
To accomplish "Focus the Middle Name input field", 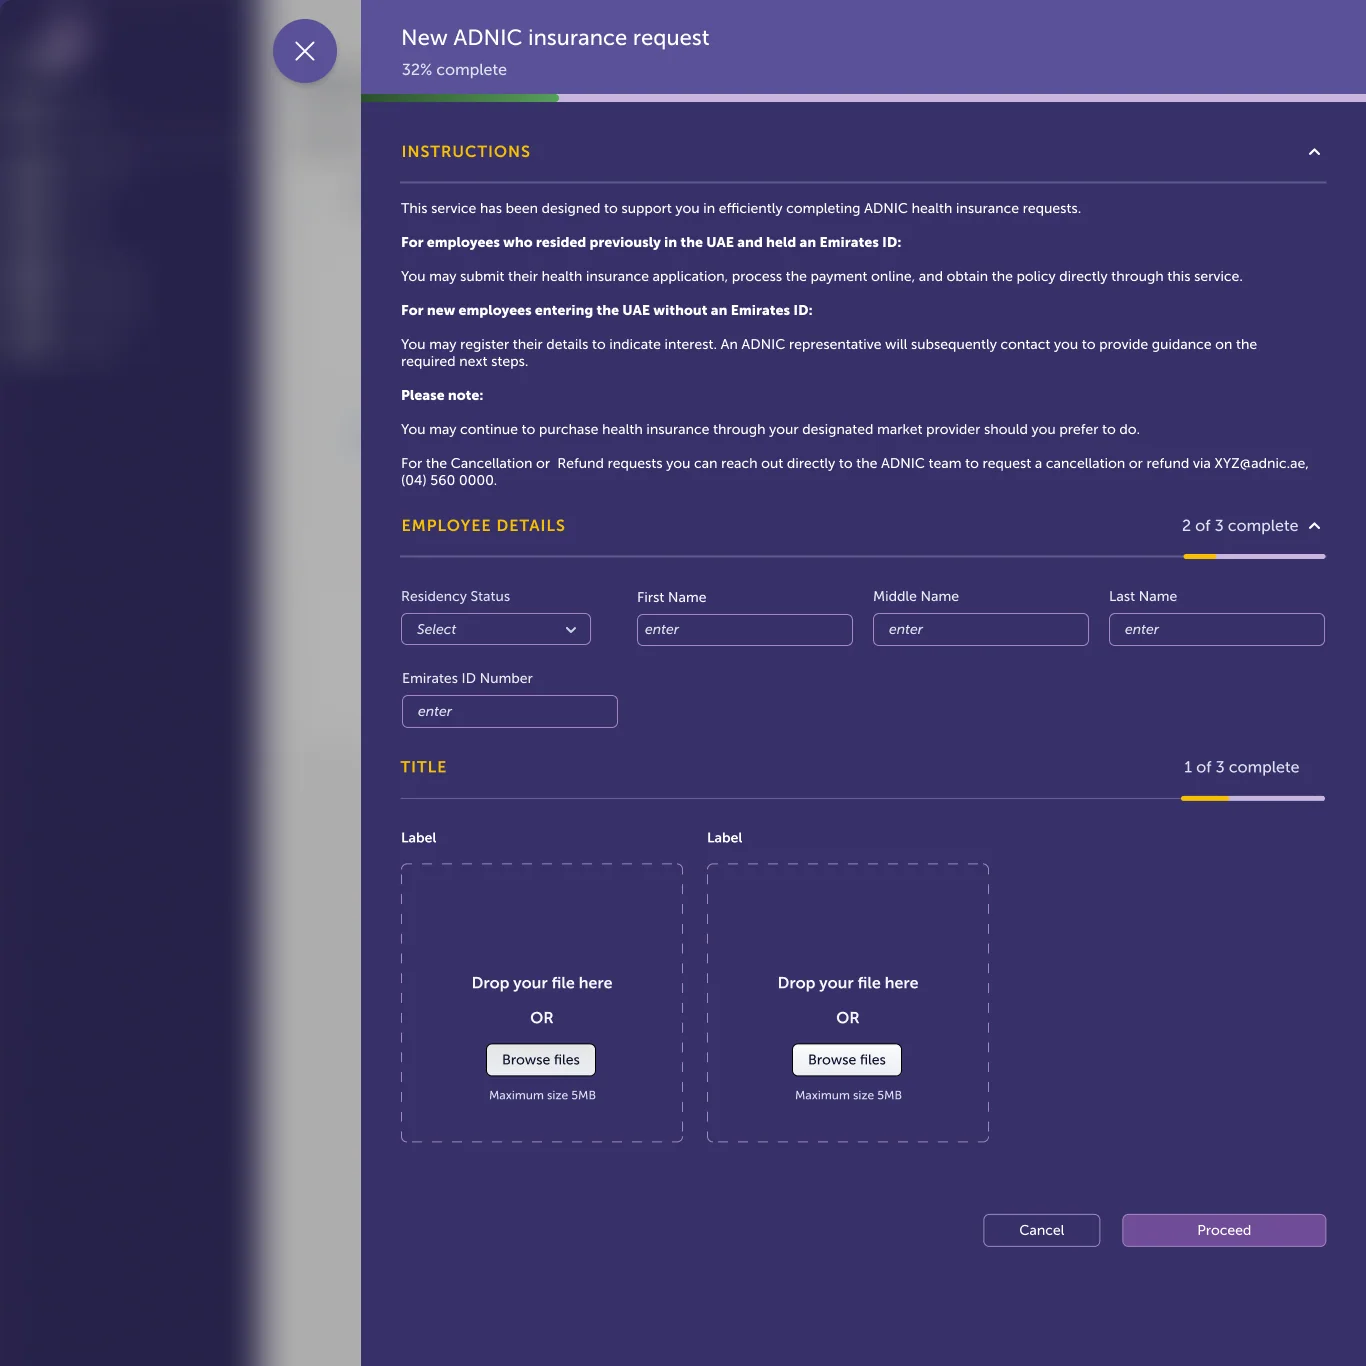I will [981, 629].
